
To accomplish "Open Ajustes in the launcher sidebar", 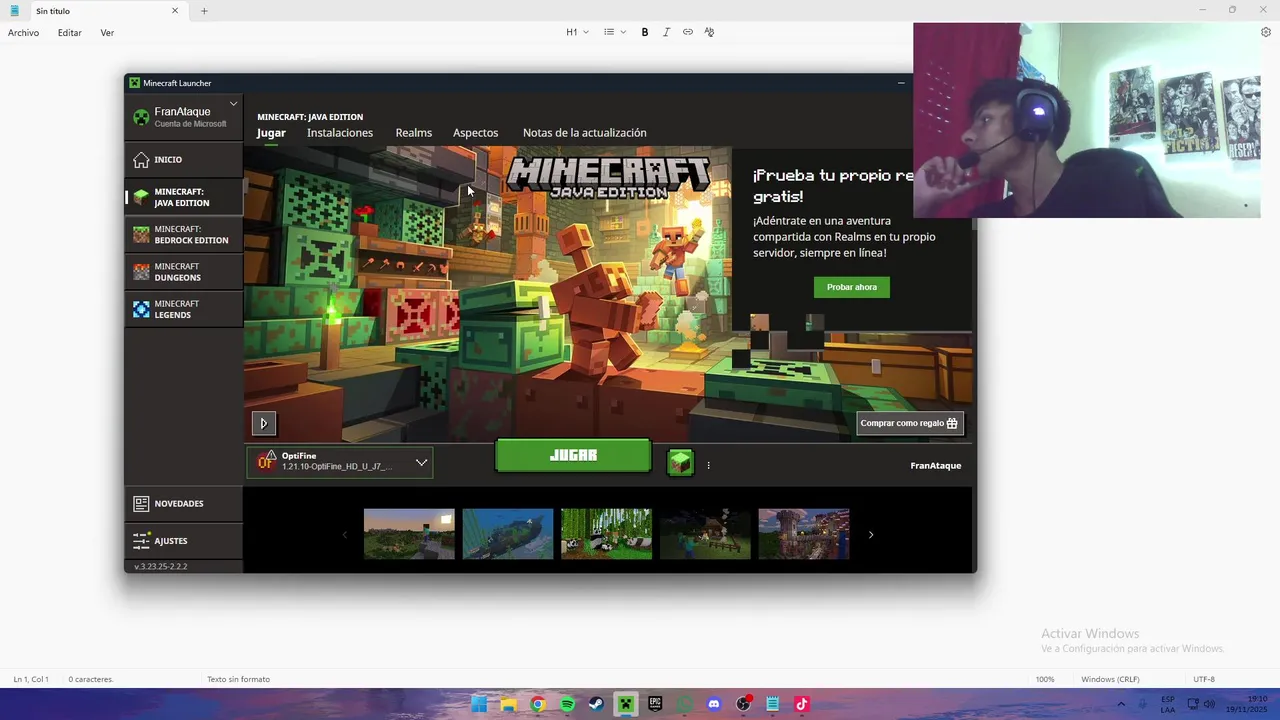I will coord(184,541).
